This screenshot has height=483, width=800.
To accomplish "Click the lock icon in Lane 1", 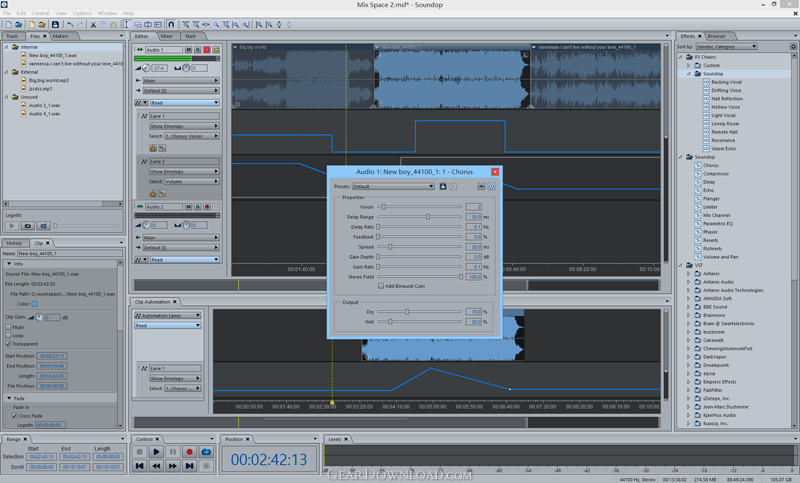I will coord(153,148).
